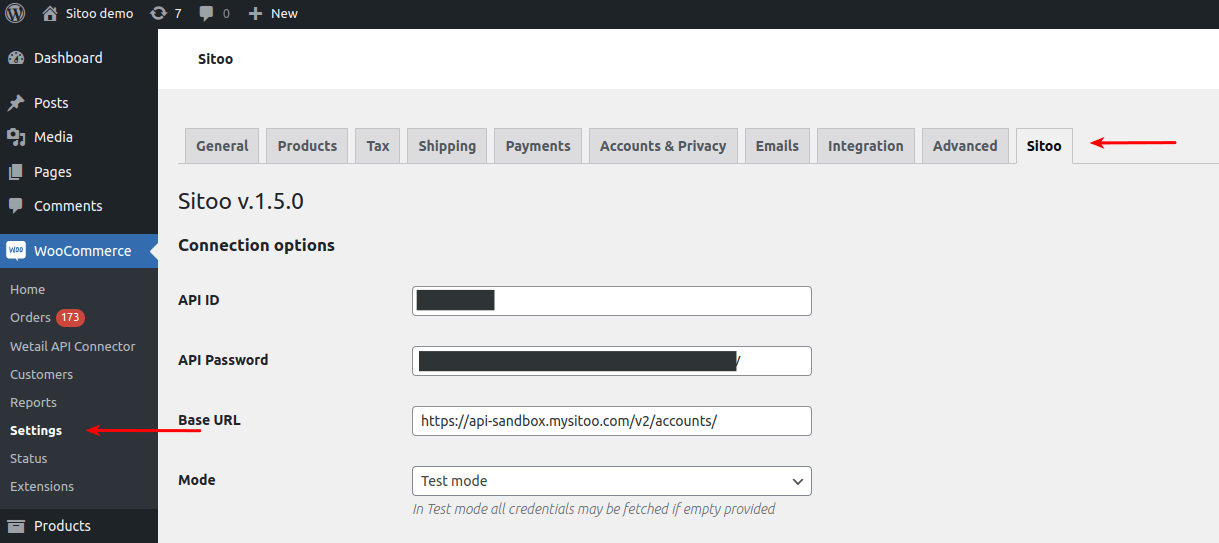Screen dimensions: 1219x543
Task: Open the Media library menu
Action: [53, 137]
